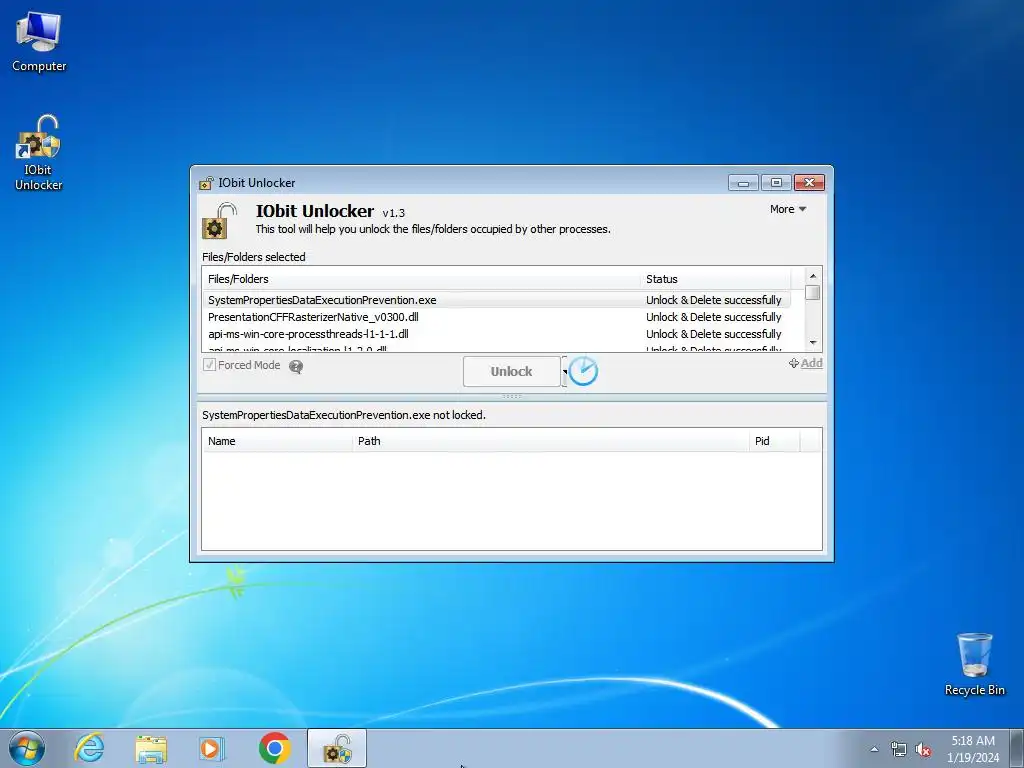The height and width of the screenshot is (768, 1024).
Task: Show hidden tray icons arrow
Action: 874,749
